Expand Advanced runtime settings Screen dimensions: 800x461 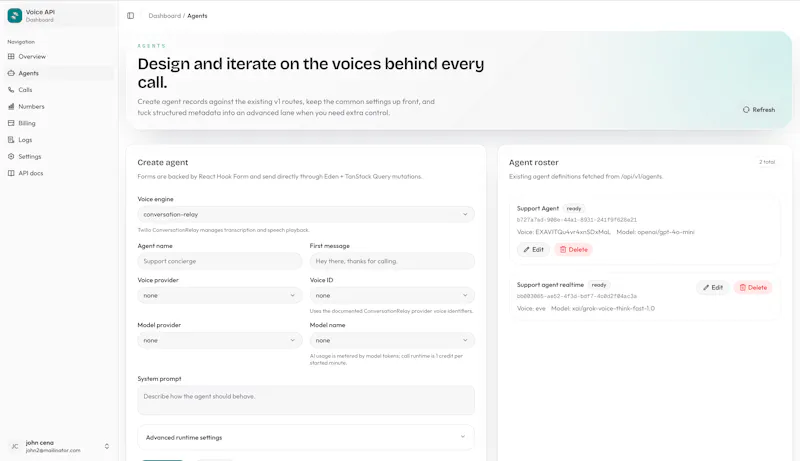click(x=306, y=438)
